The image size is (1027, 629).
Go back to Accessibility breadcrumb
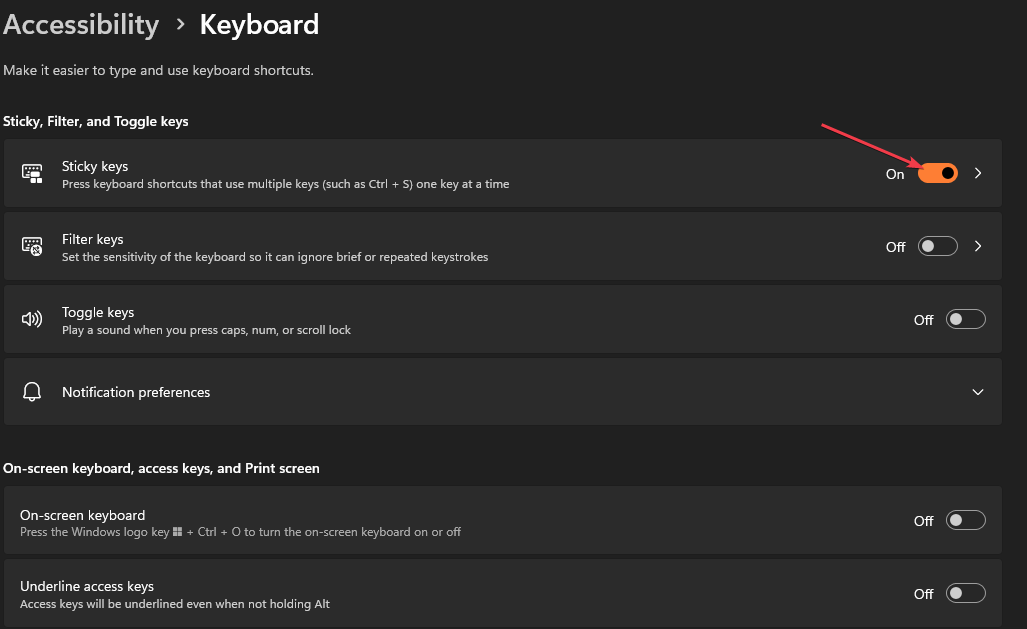coord(81,25)
